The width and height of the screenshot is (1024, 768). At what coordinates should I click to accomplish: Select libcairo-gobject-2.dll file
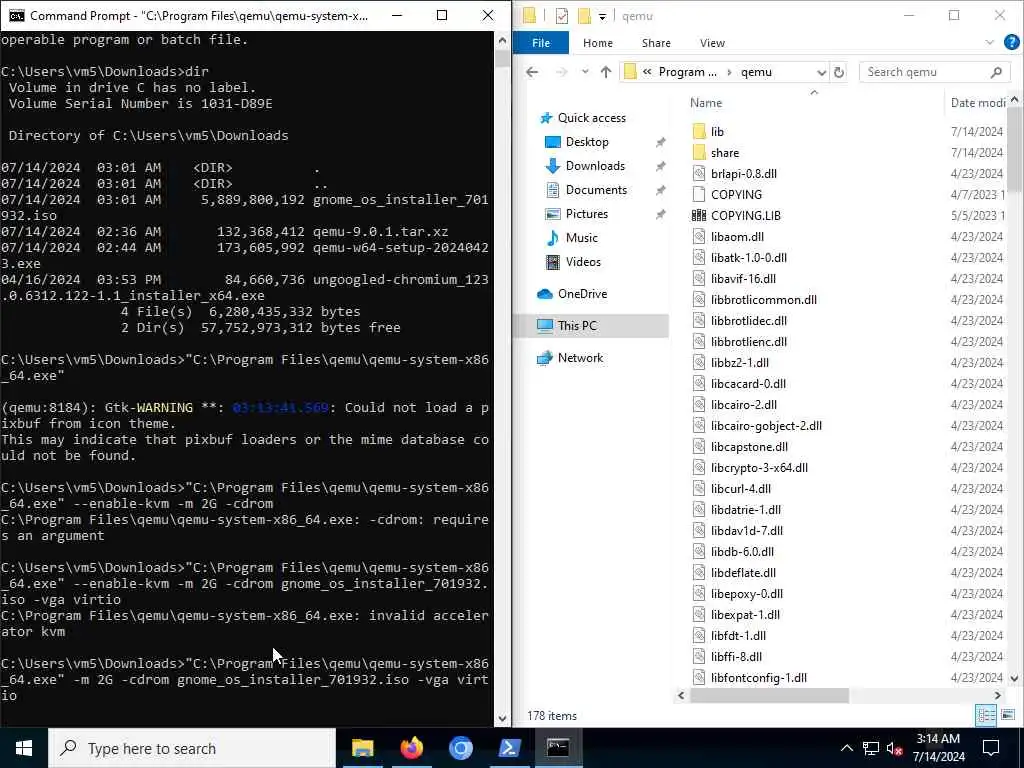(x=766, y=426)
